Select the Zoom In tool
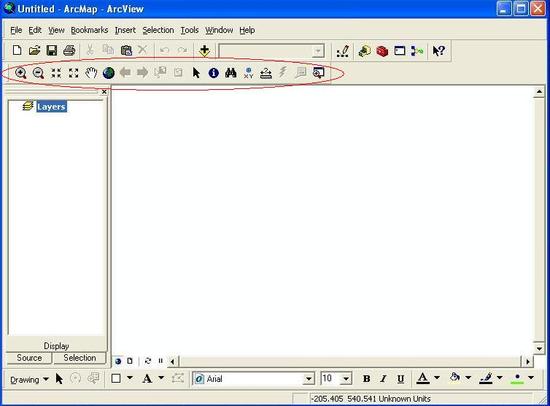550x406 pixels. 21,73
